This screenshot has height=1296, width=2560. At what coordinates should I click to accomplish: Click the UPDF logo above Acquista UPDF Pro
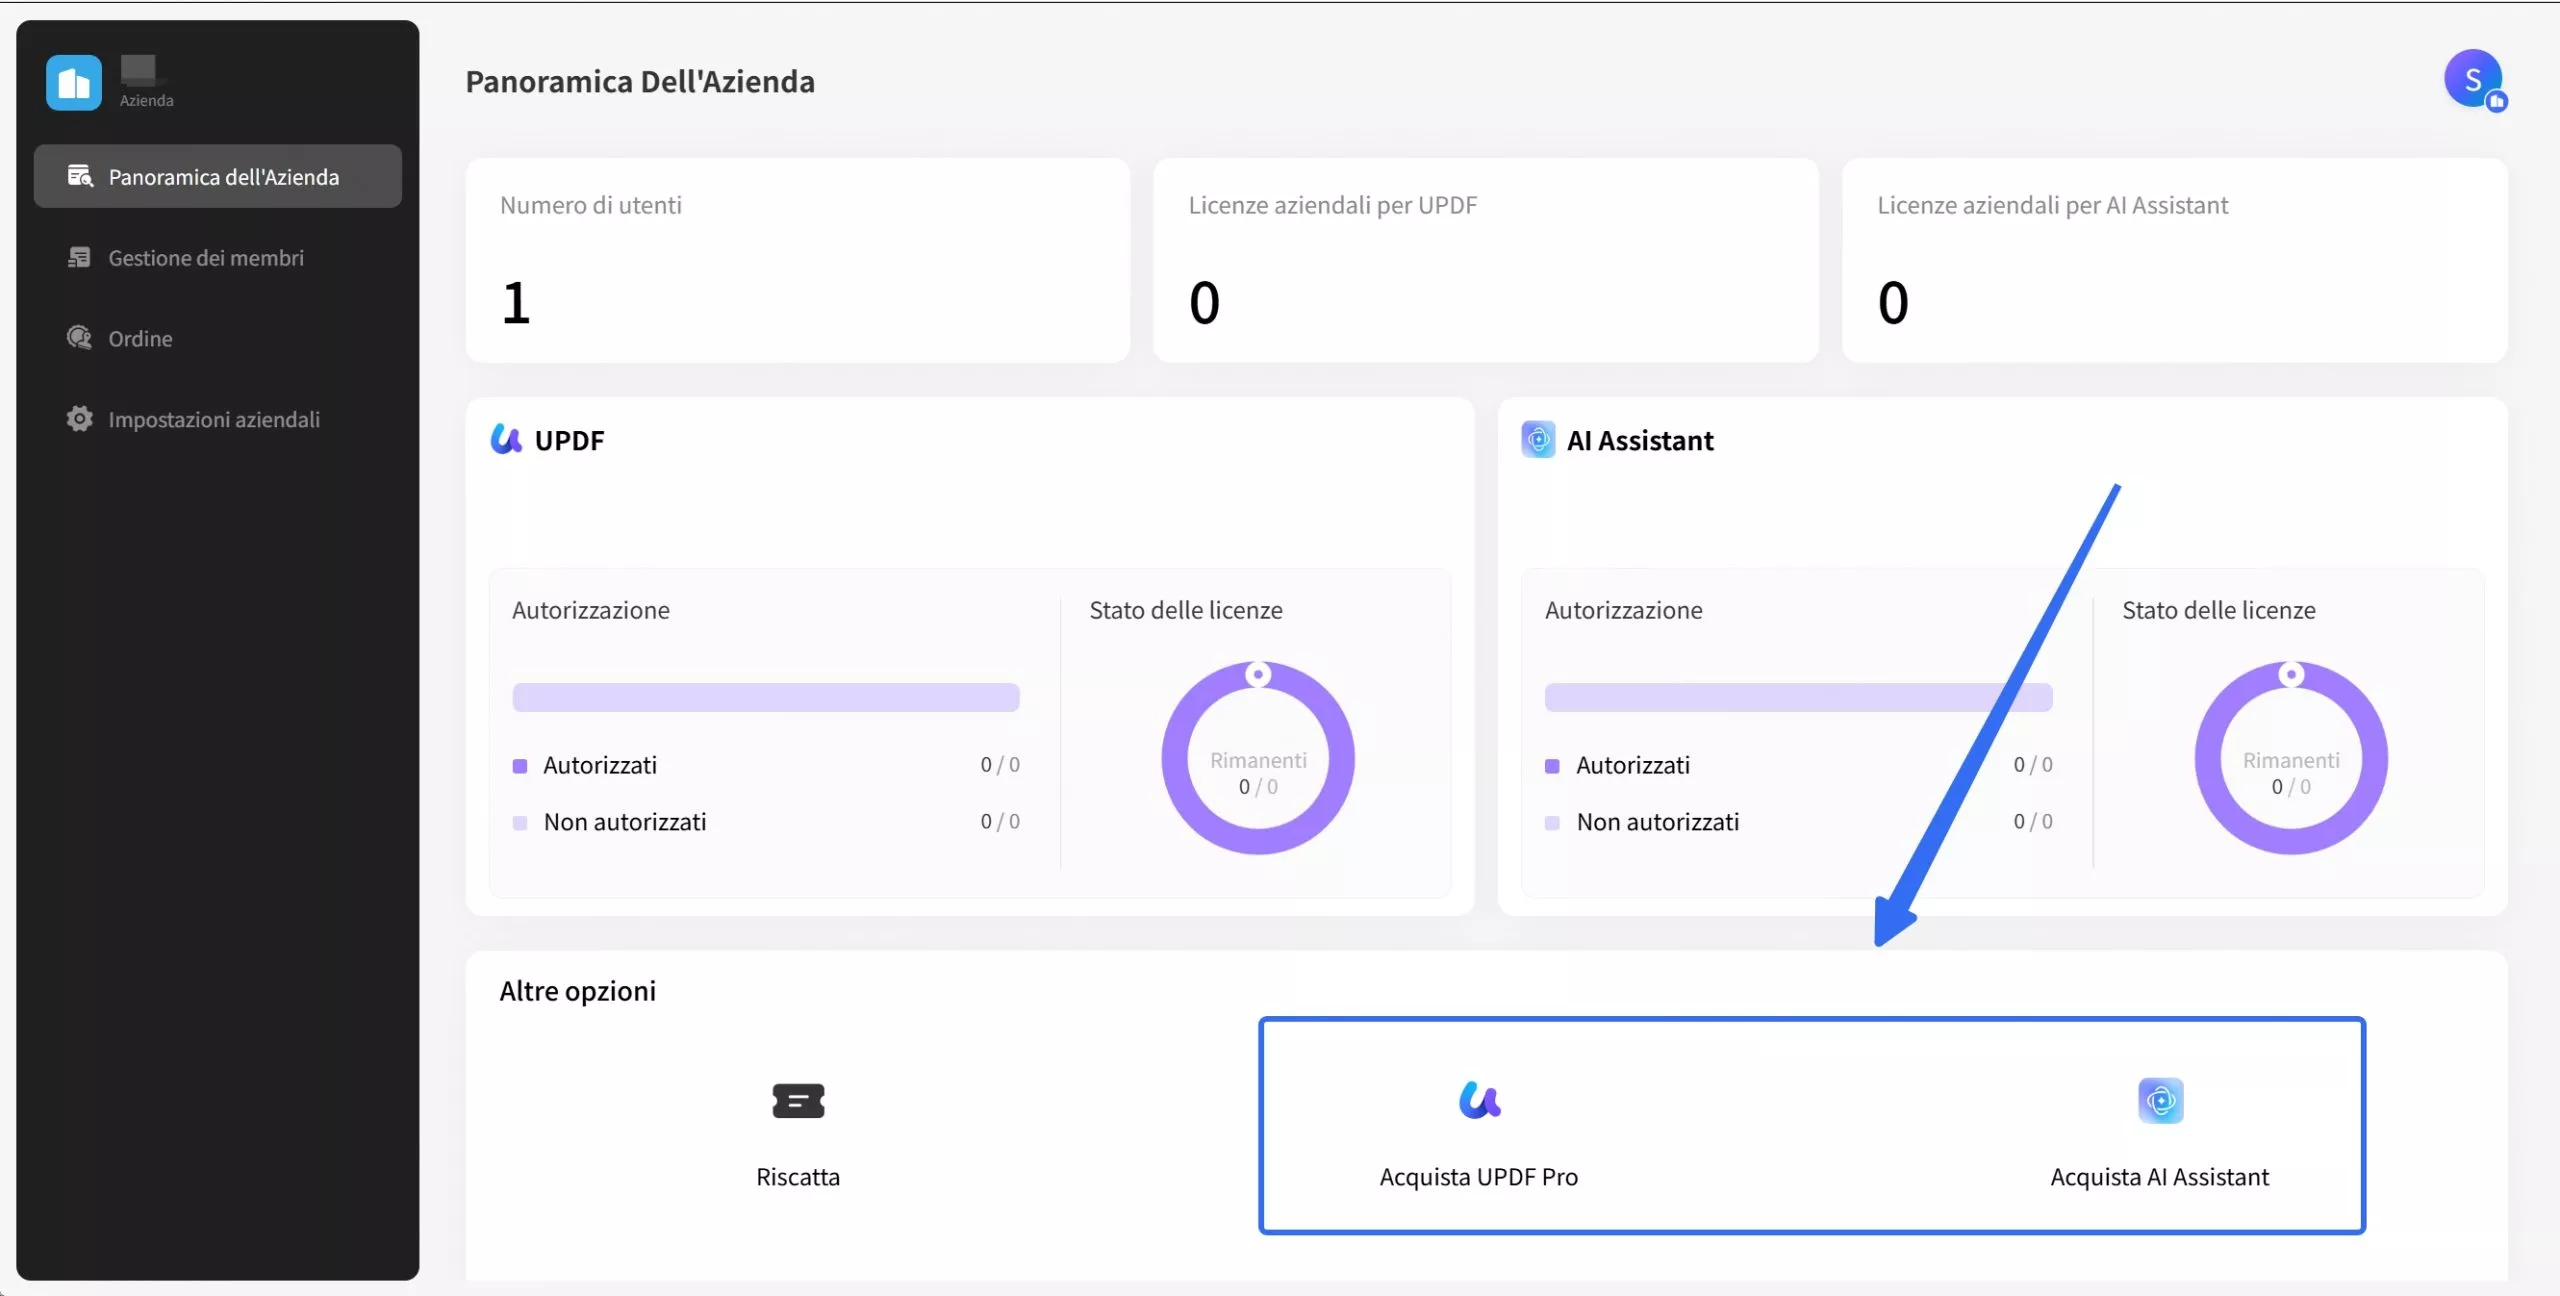(x=1479, y=1101)
